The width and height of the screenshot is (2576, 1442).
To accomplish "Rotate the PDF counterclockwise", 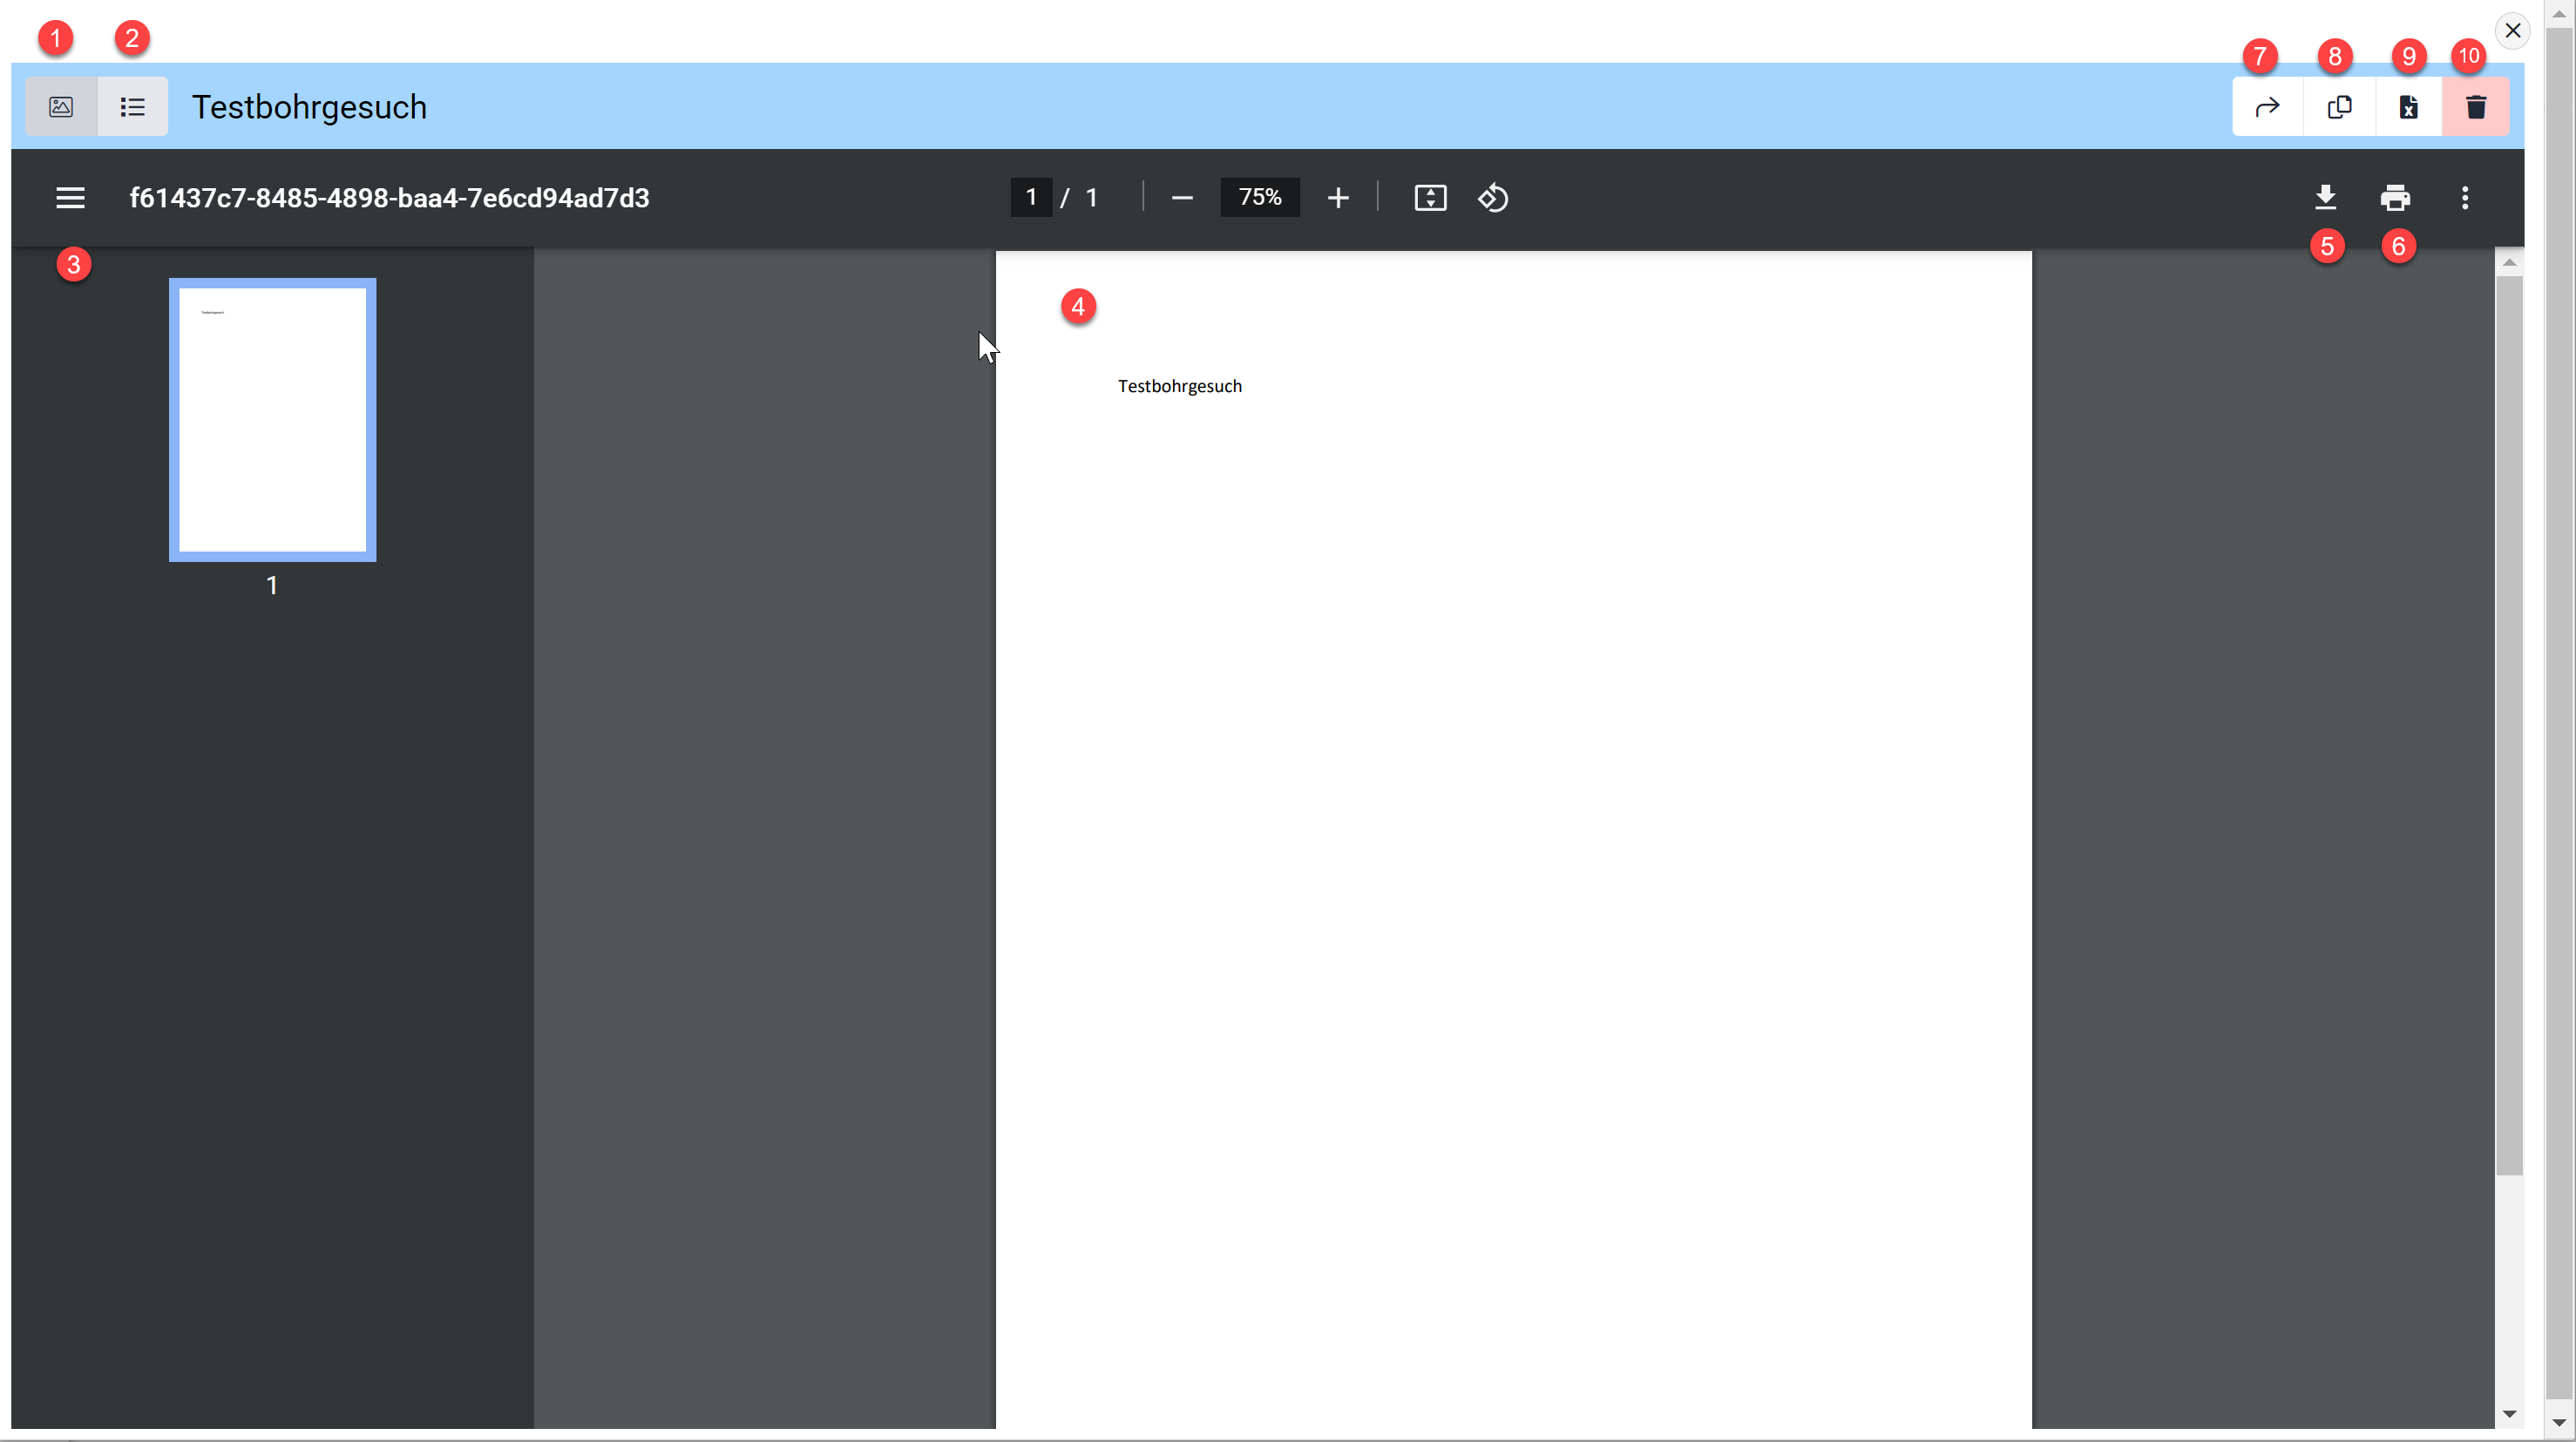I will [x=1493, y=198].
